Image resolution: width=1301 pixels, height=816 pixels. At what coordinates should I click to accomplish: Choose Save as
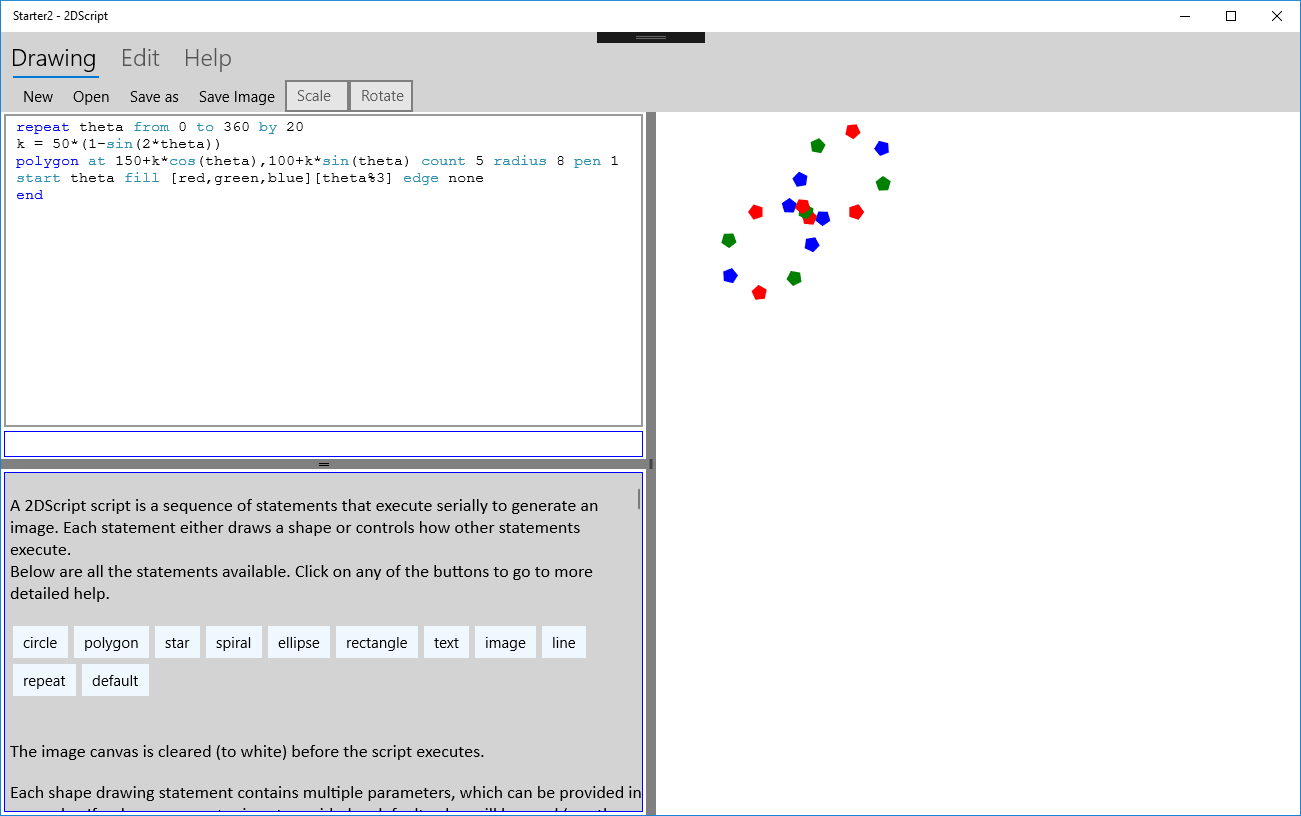click(x=154, y=97)
